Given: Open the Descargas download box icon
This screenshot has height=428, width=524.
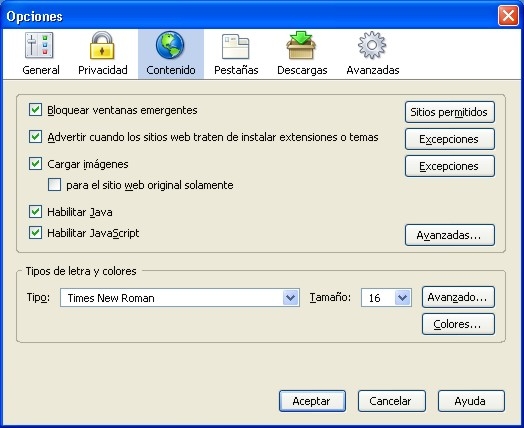Looking at the screenshot, I should (x=301, y=45).
